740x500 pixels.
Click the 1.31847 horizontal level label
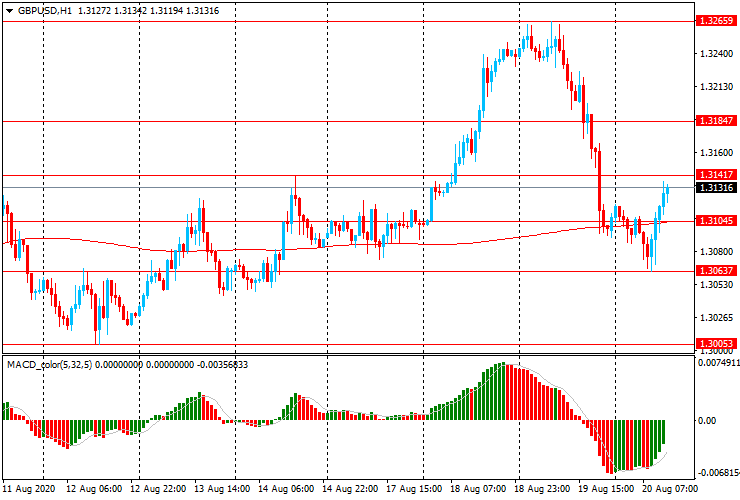coord(716,121)
